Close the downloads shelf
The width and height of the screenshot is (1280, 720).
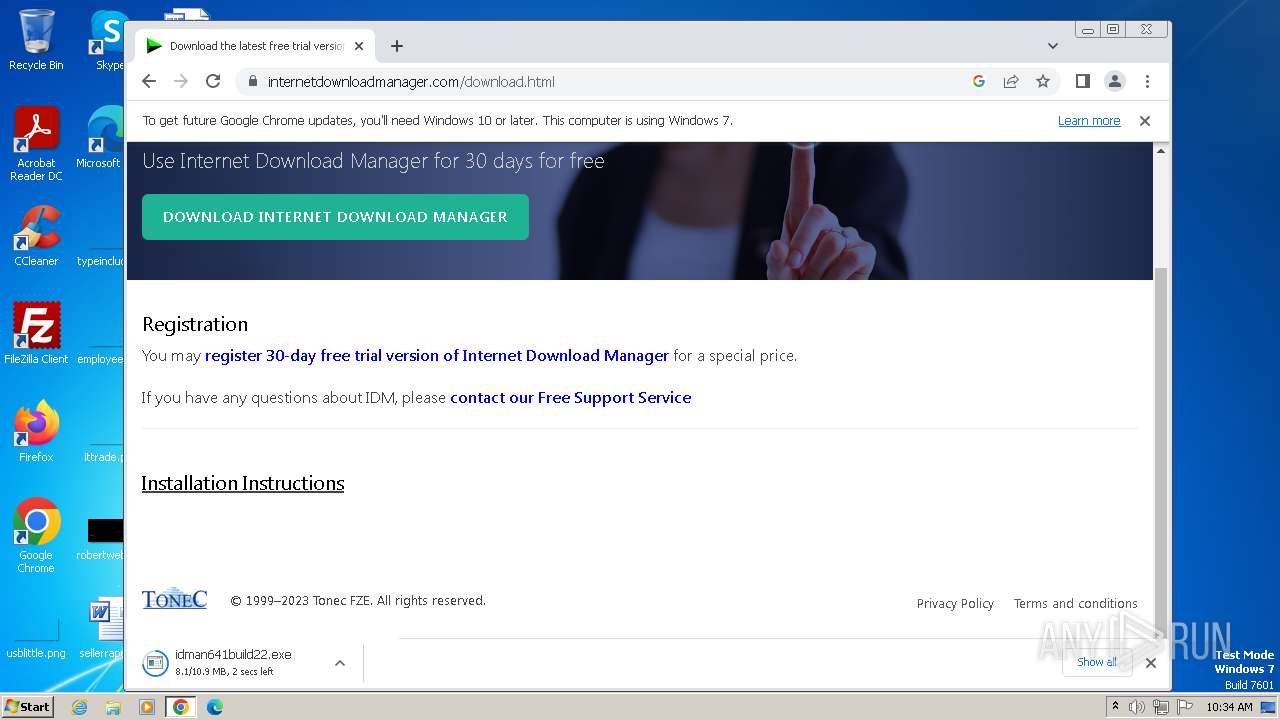click(1151, 662)
